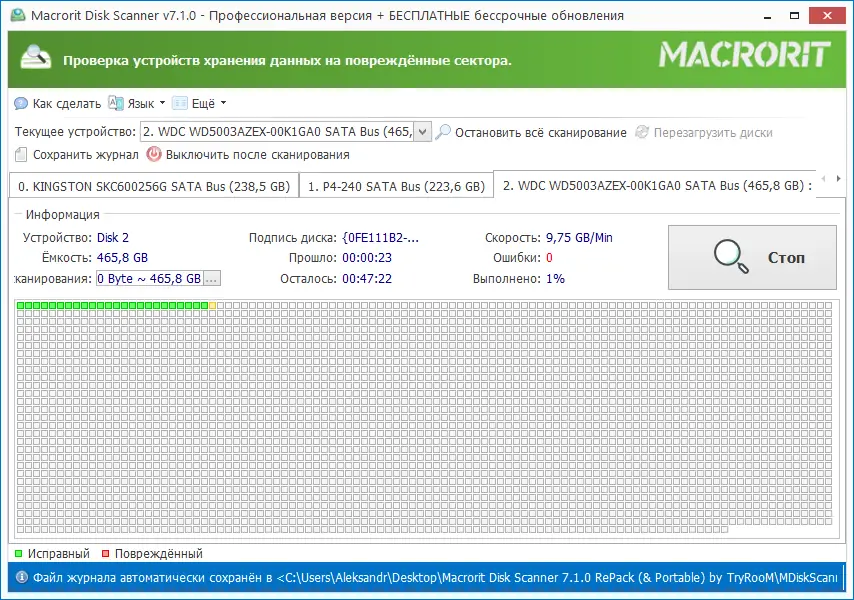854x600 pixels.
Task: Click disk signature '{0FE111B2-...'
Action: 381,237
